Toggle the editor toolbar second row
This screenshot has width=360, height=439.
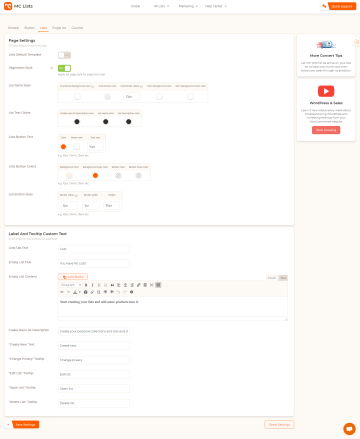pyautogui.click(x=158, y=285)
